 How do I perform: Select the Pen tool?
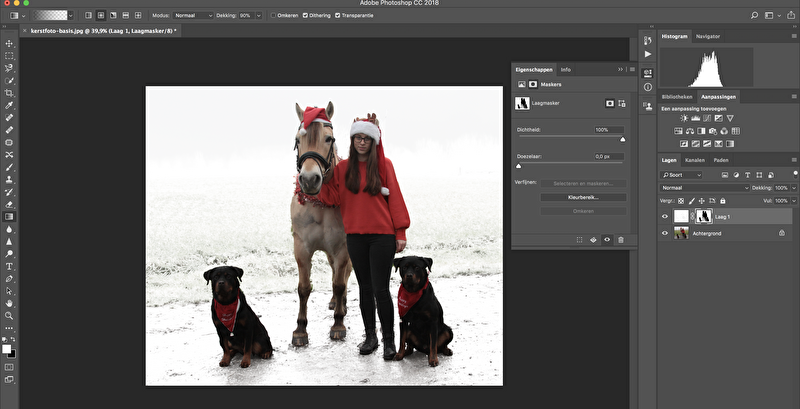pyautogui.click(x=9, y=278)
